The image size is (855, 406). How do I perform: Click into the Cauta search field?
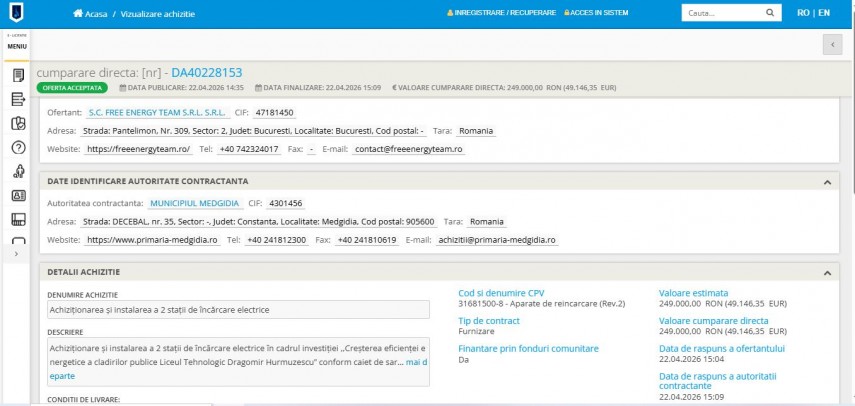(x=720, y=13)
